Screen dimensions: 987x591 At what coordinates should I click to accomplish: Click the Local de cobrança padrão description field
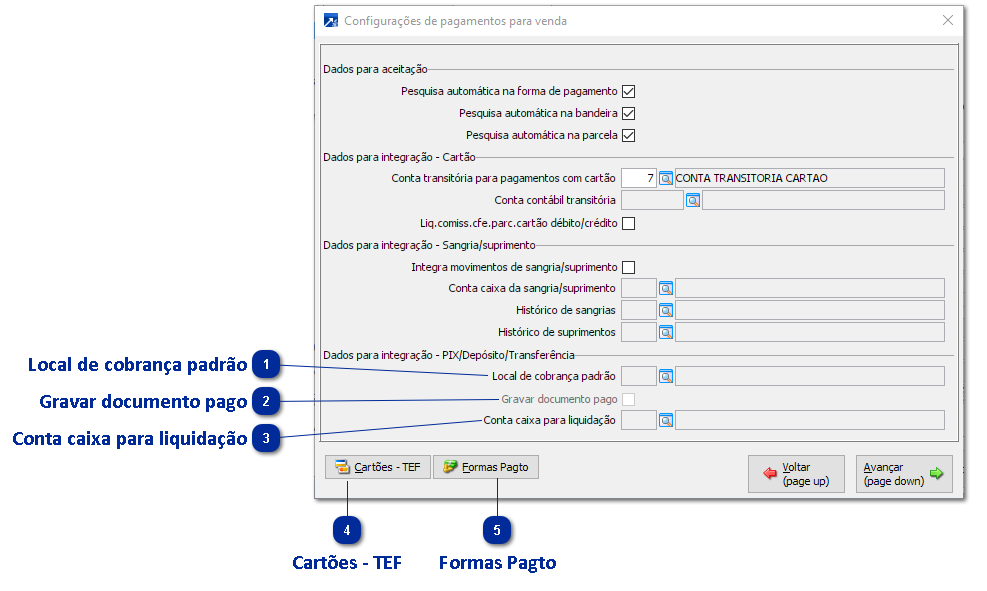click(x=809, y=377)
